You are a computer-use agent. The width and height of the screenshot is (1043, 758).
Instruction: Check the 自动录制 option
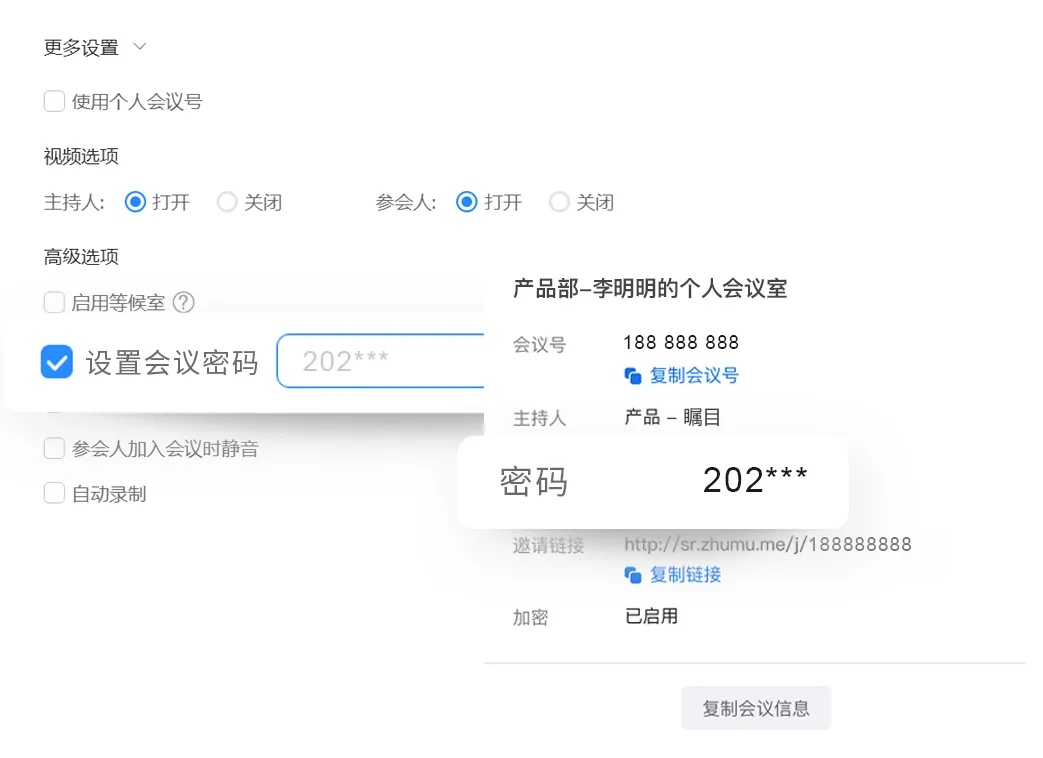[55, 493]
